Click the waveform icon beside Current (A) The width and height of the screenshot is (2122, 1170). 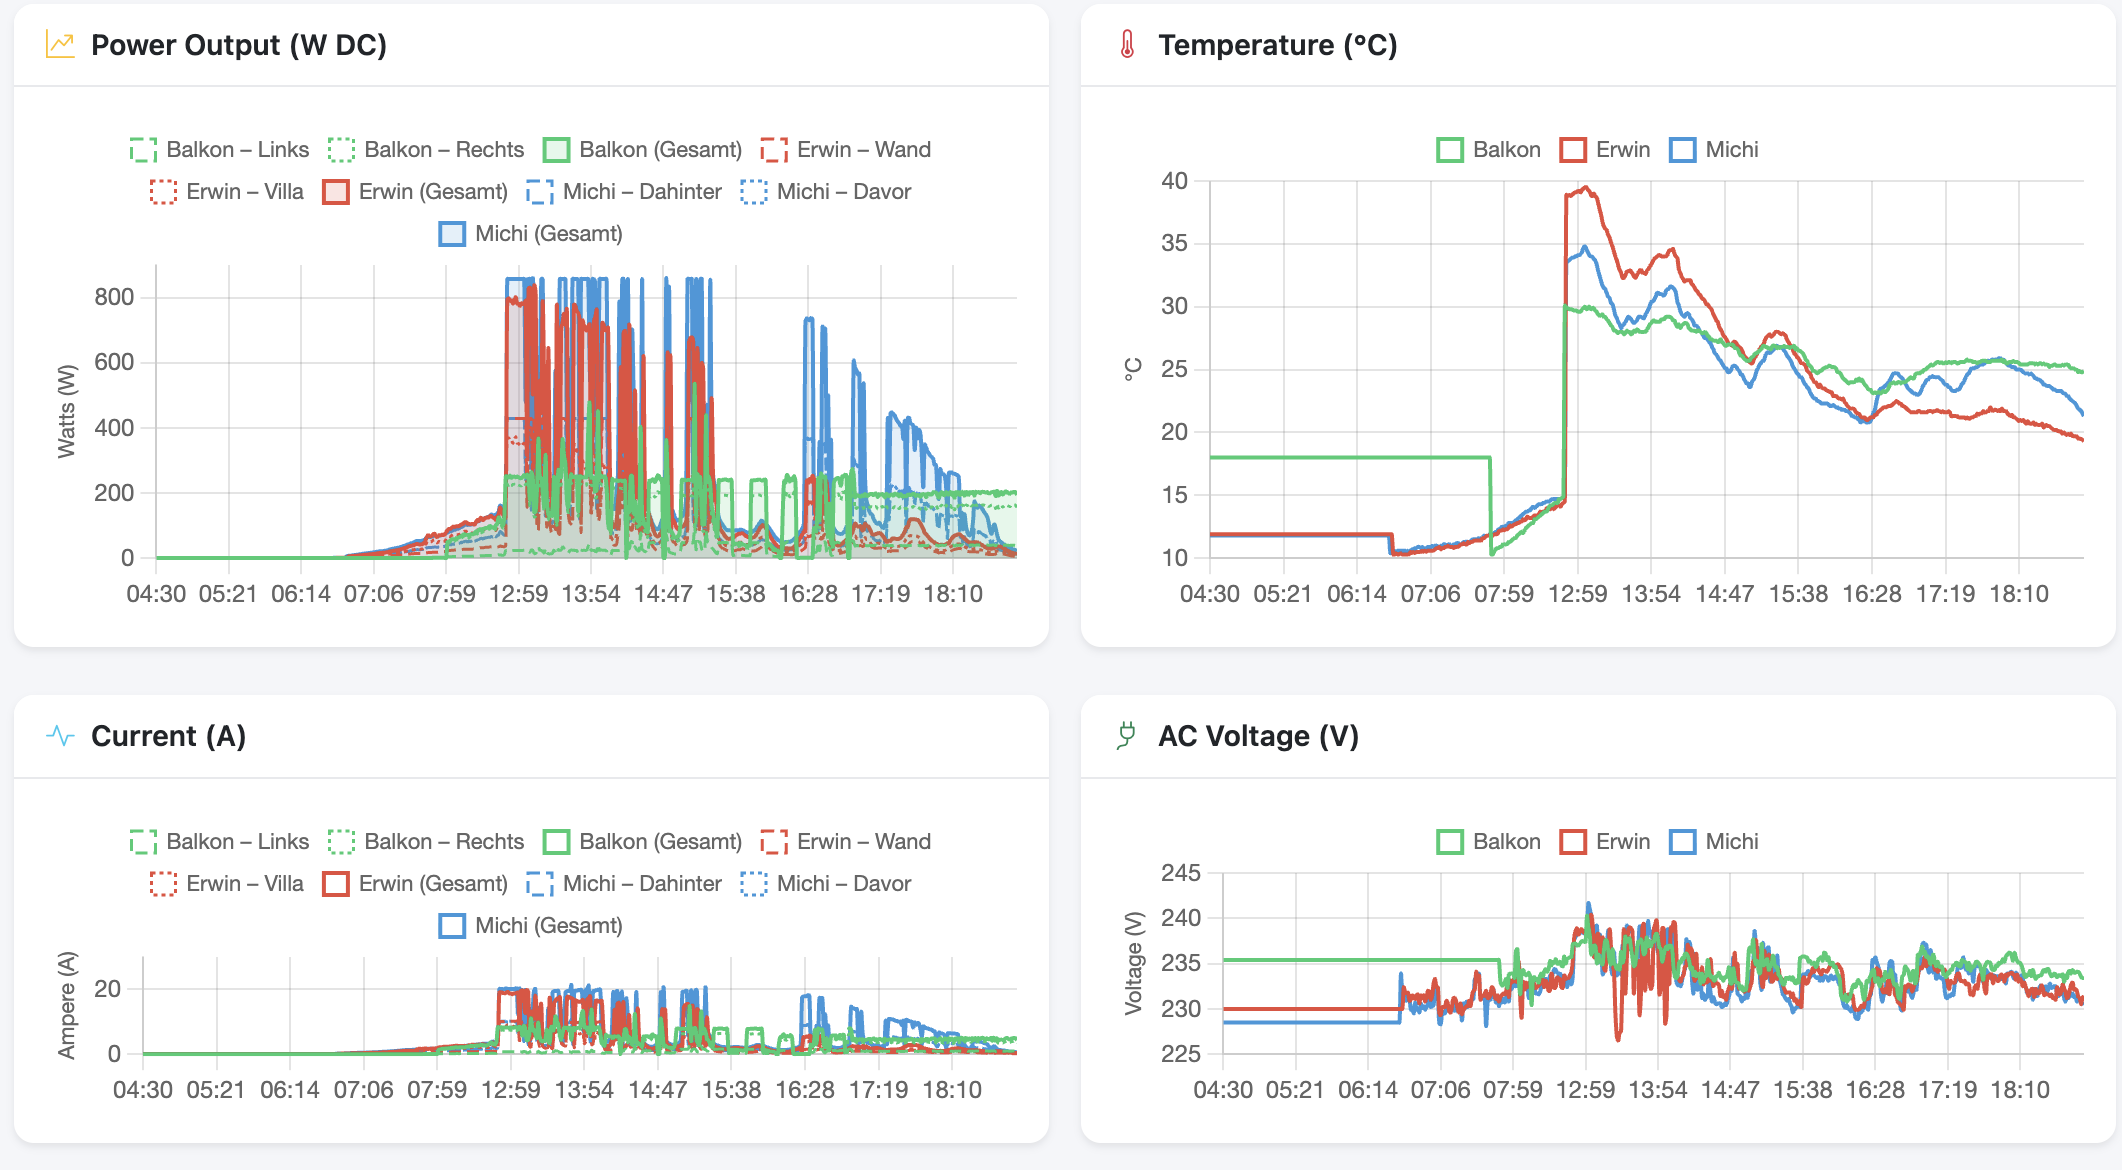coord(59,736)
